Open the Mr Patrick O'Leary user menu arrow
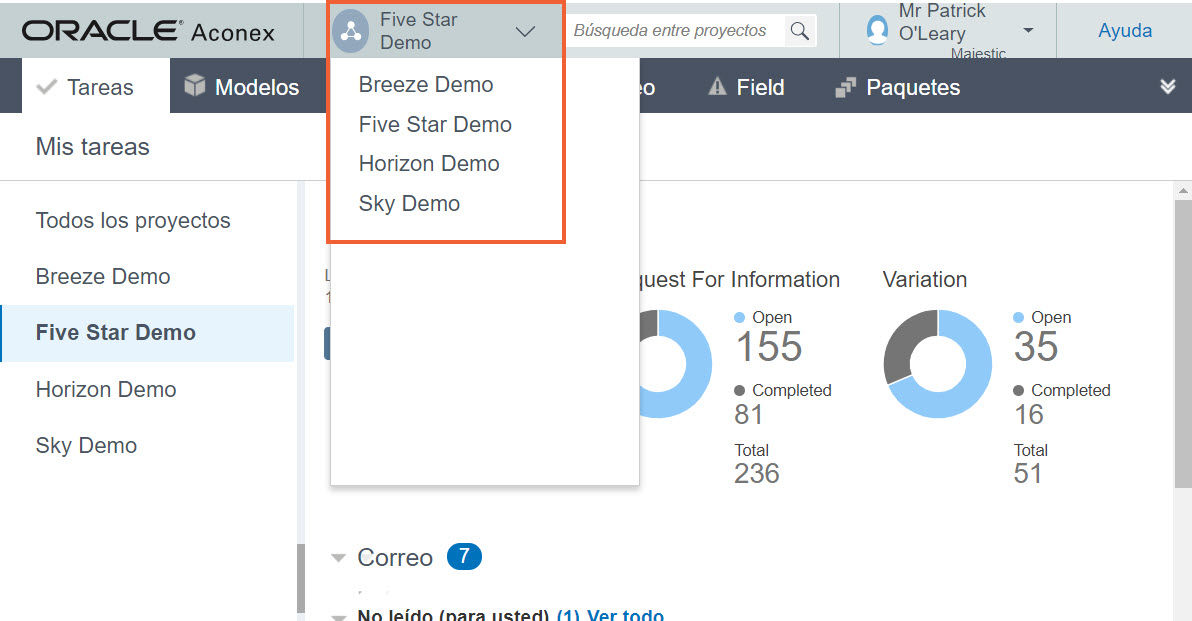This screenshot has height=621, width=1192. (x=1029, y=30)
